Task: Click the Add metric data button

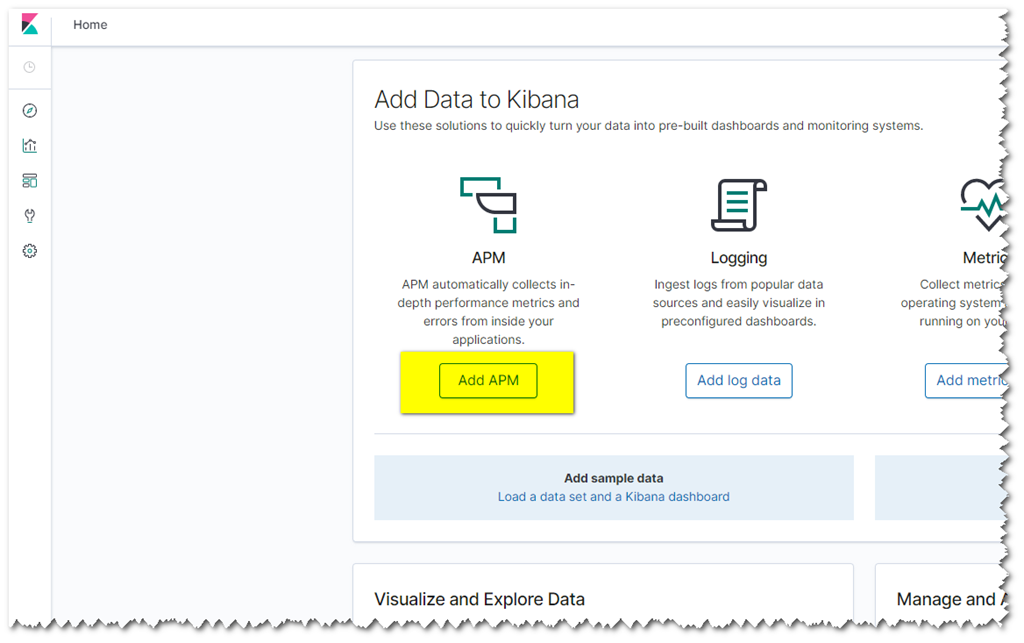Action: [967, 381]
